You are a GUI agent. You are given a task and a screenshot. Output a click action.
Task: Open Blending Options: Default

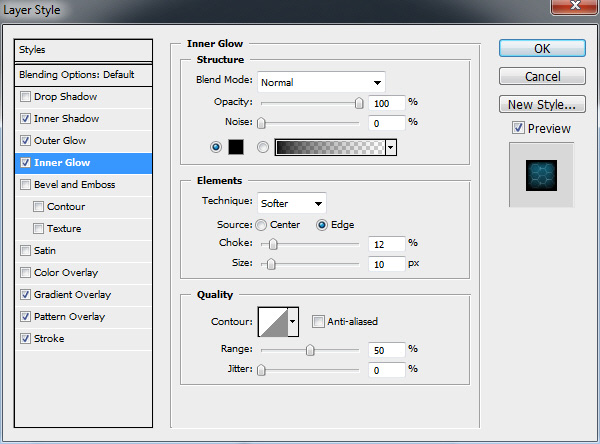[x=83, y=75]
